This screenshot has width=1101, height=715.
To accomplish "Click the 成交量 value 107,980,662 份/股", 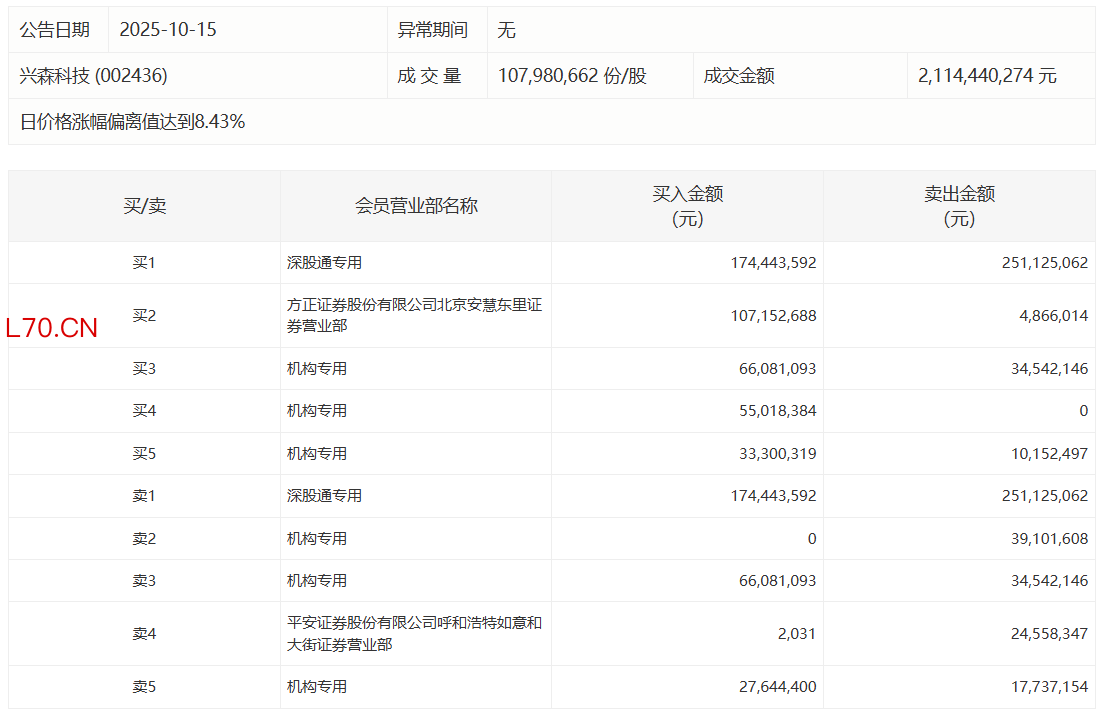I will click(572, 76).
